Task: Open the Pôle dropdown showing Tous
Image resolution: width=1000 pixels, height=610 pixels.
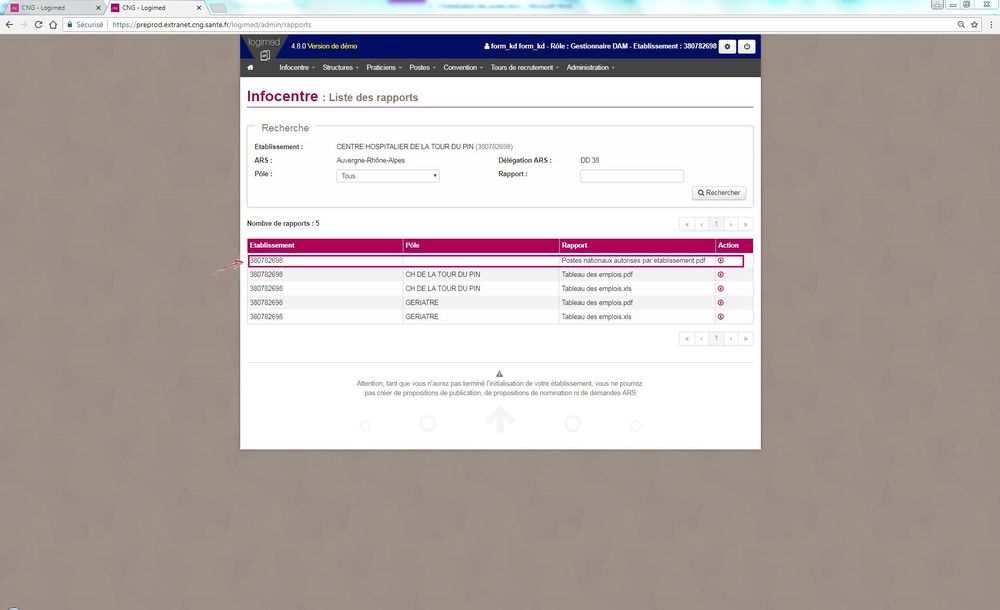Action: coord(388,175)
